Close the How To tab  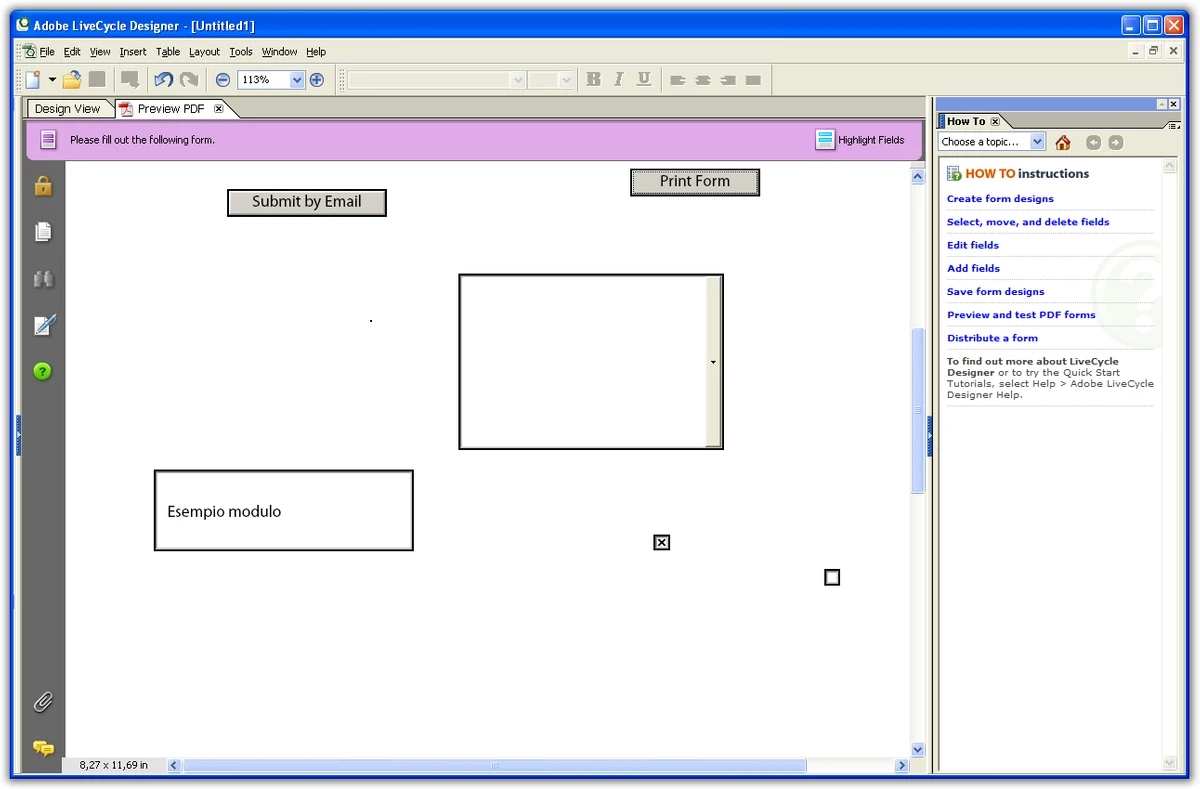pos(995,121)
